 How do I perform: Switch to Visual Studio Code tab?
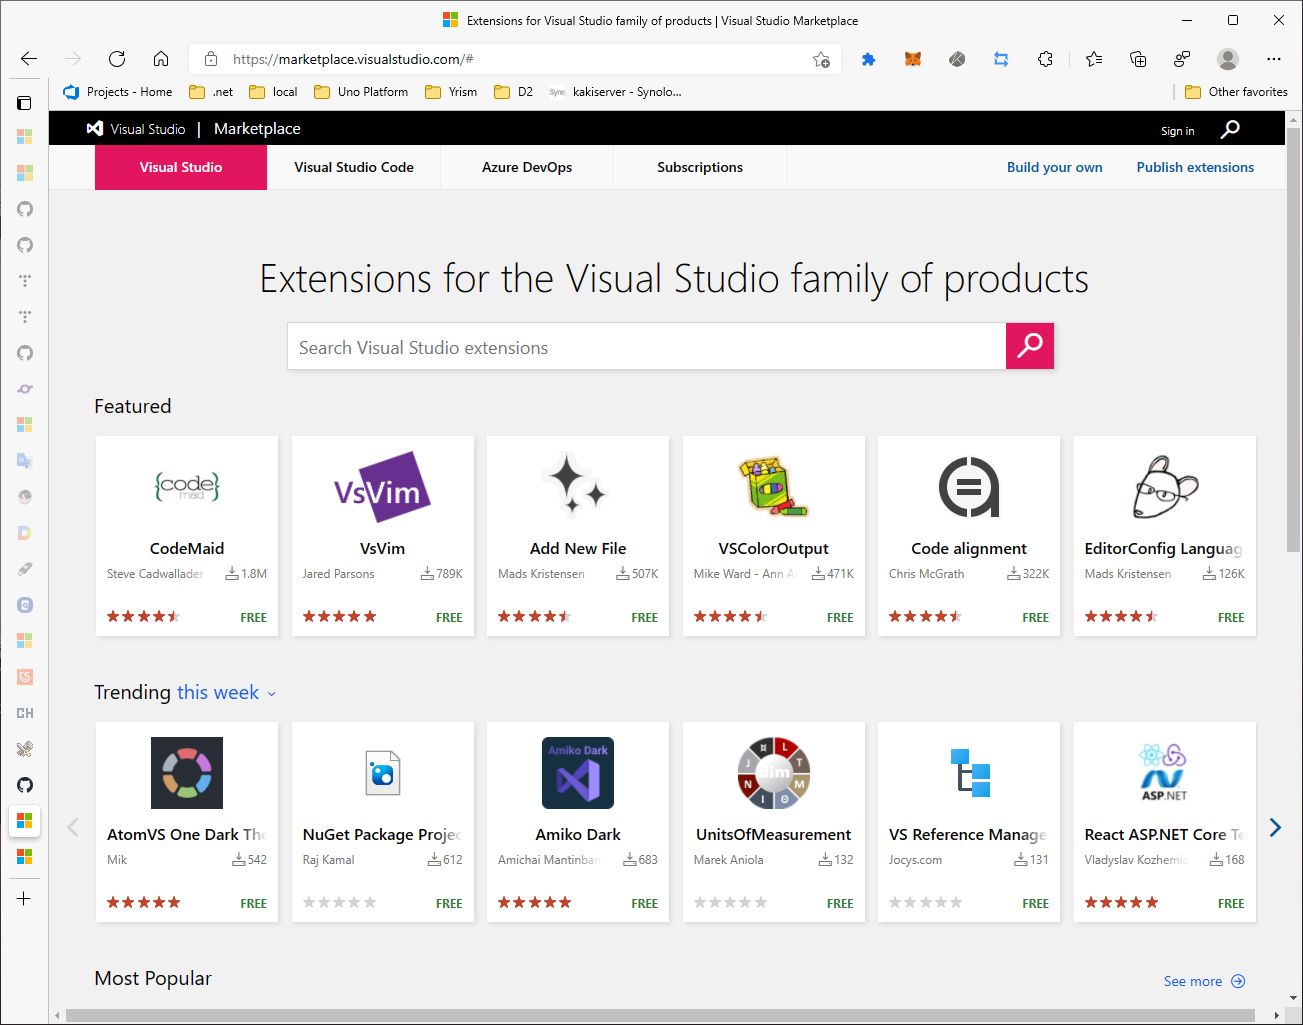(x=354, y=167)
